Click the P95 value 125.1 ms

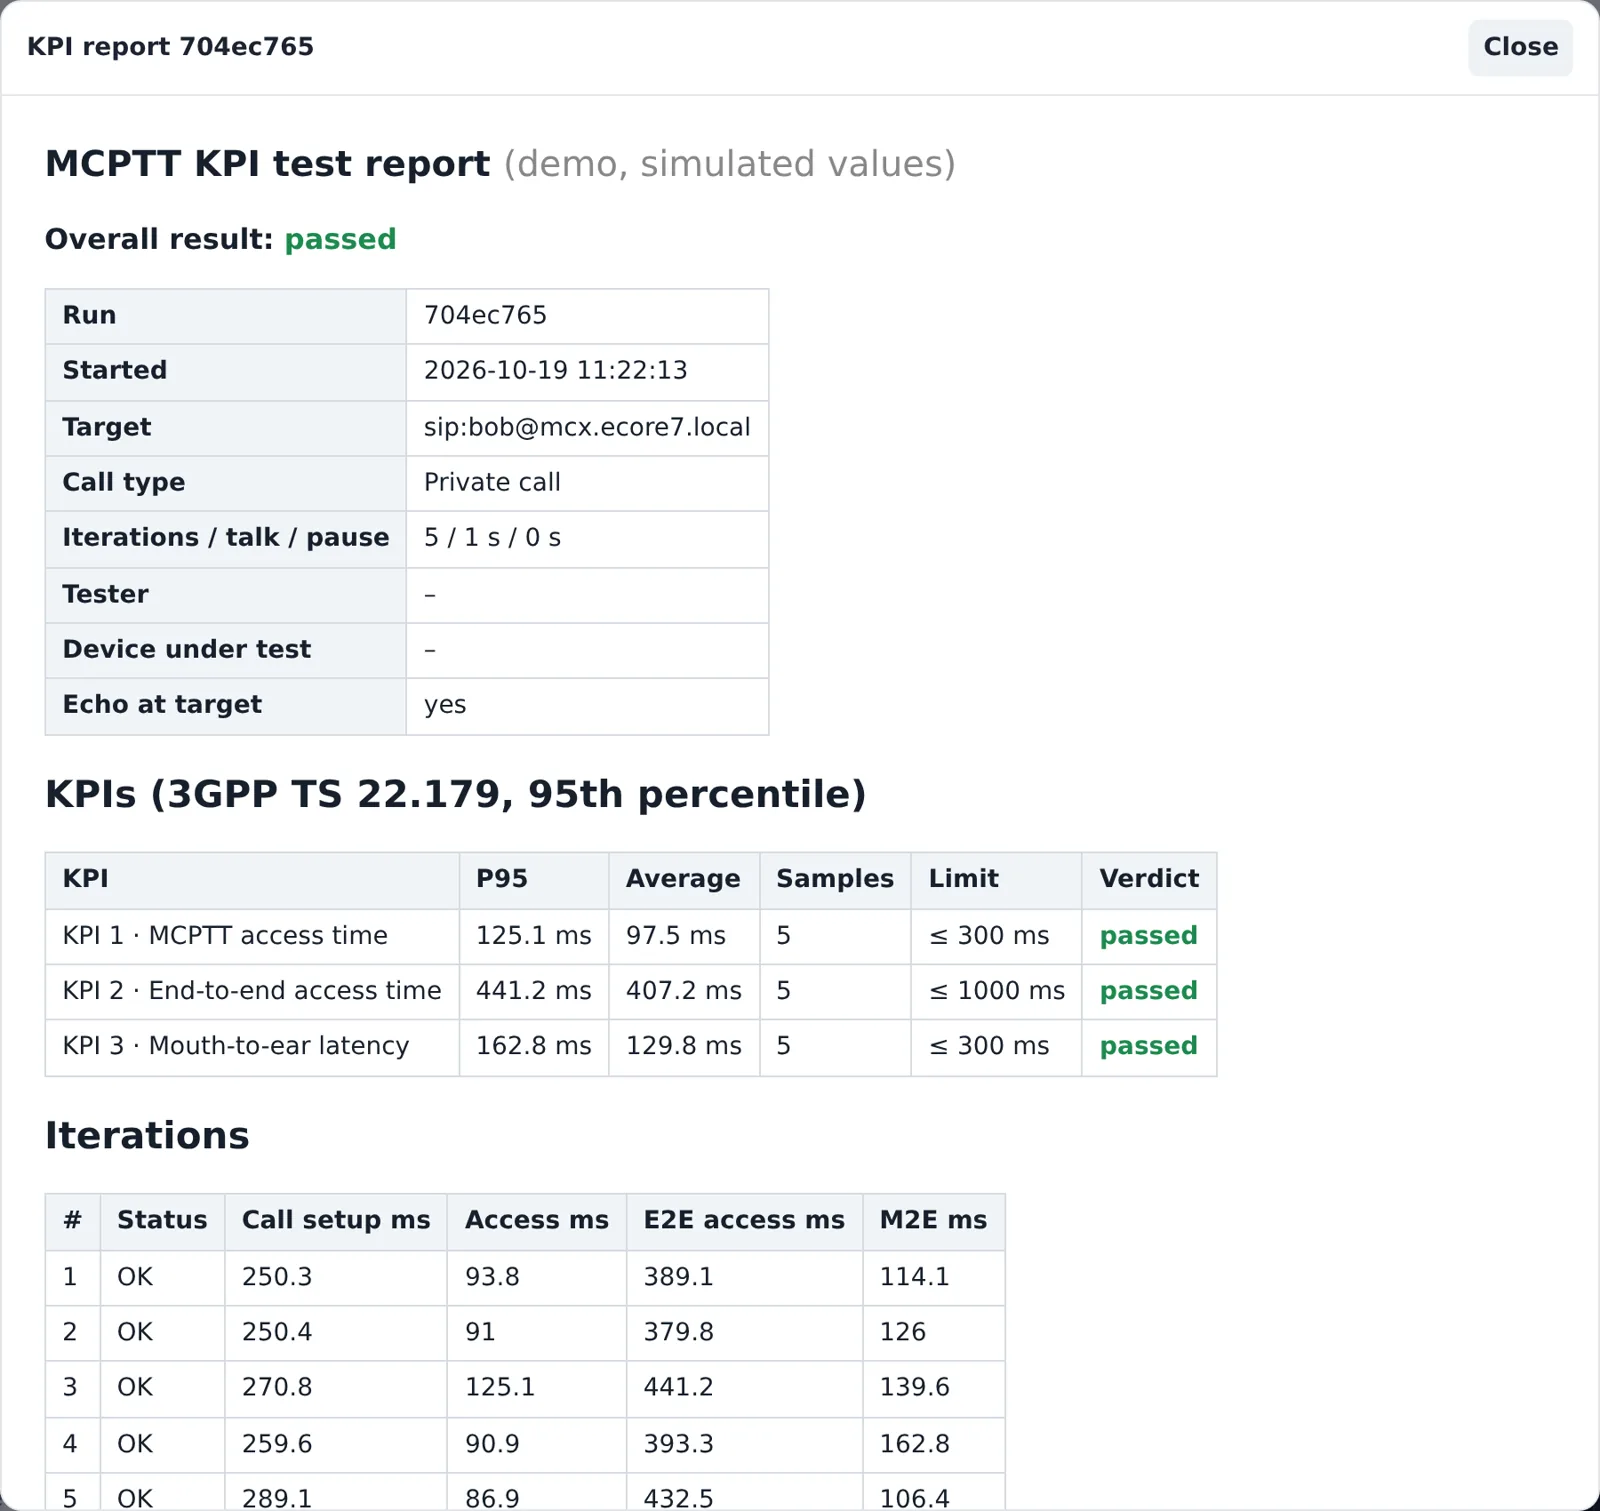tap(533, 936)
